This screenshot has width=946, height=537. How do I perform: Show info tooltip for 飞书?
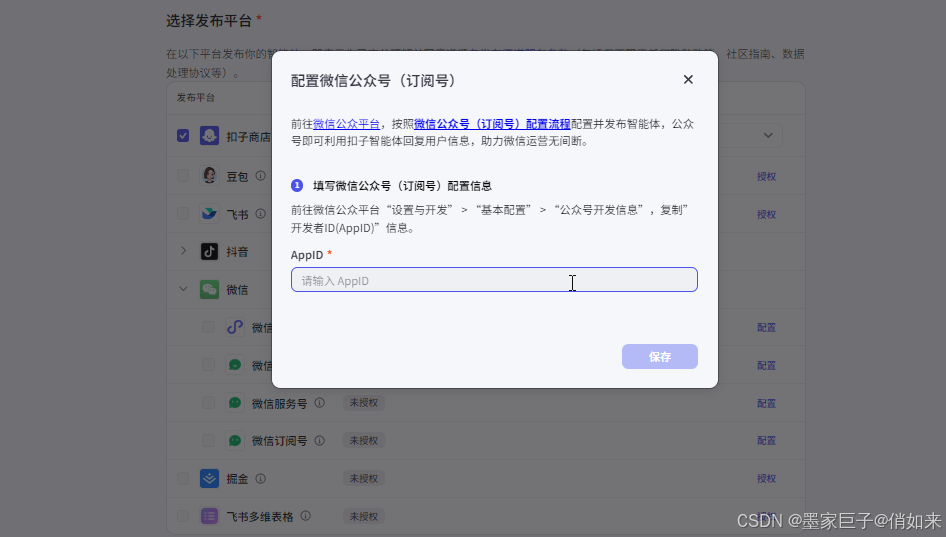tap(261, 214)
